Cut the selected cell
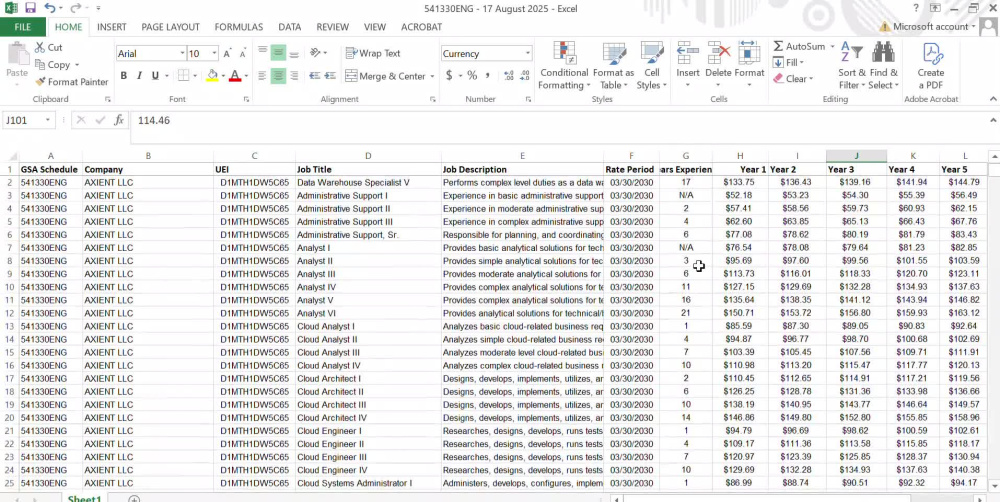The height and width of the screenshot is (502, 1000). [x=48, y=47]
